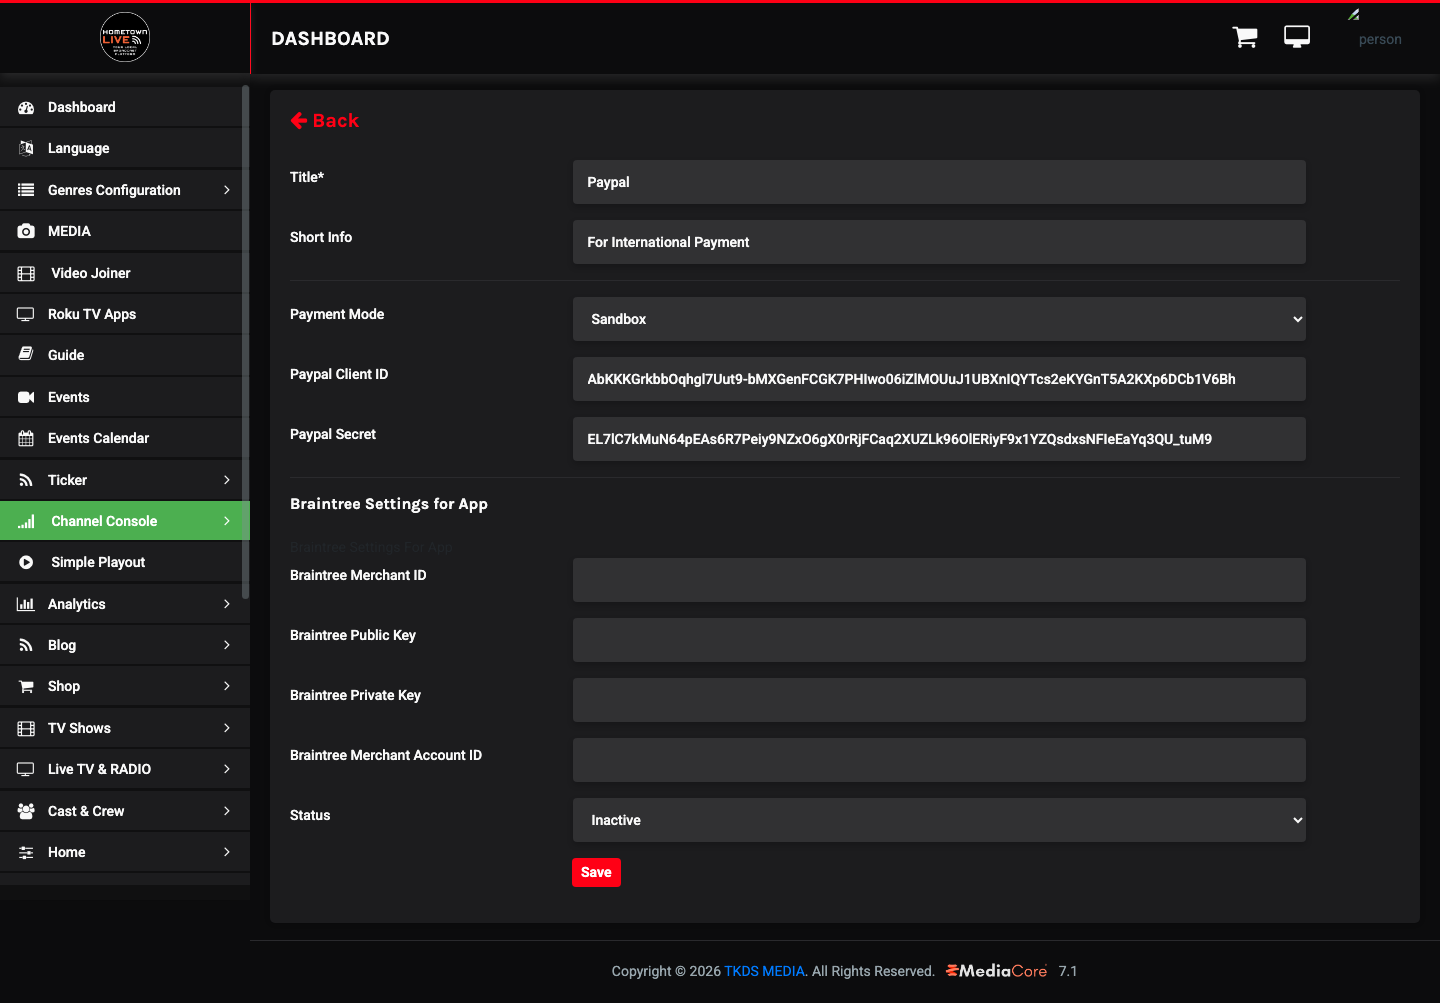1440x1003 pixels.
Task: Click the red Save button
Action: pos(596,872)
